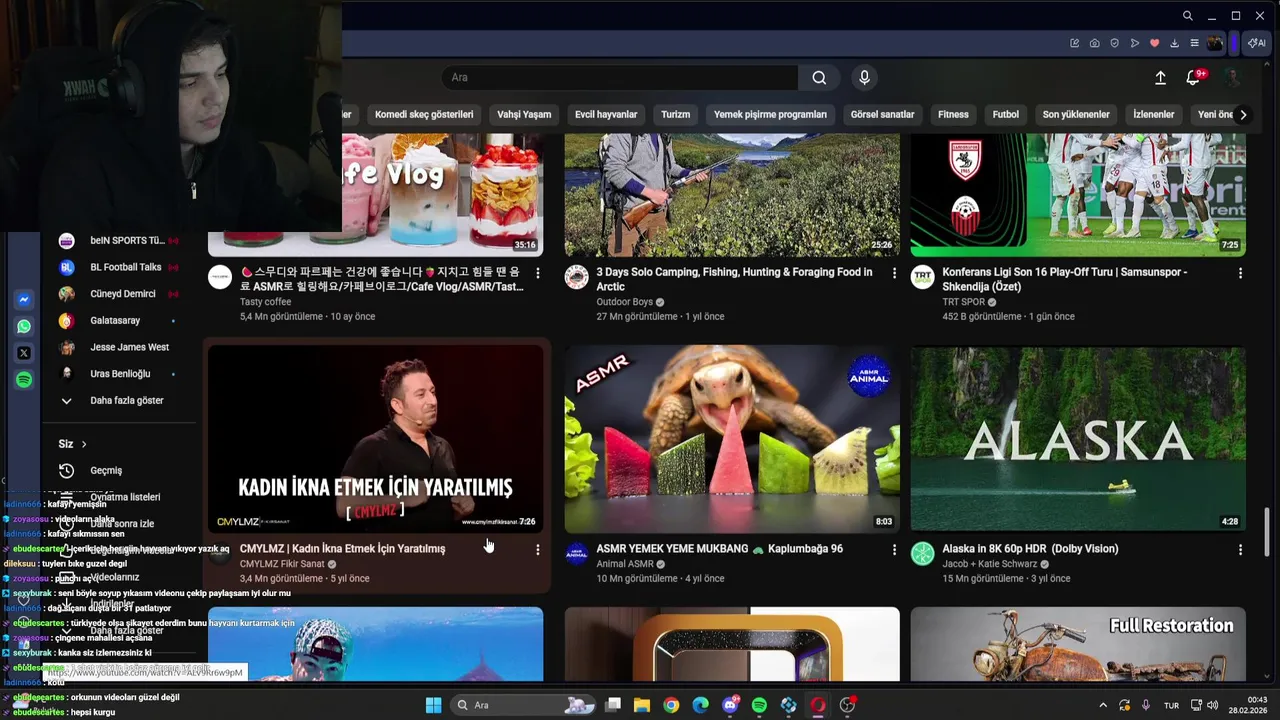Viewport: 1280px width, 720px height.
Task: Open WhatsApp in Opera sidebar
Action: tap(24, 326)
